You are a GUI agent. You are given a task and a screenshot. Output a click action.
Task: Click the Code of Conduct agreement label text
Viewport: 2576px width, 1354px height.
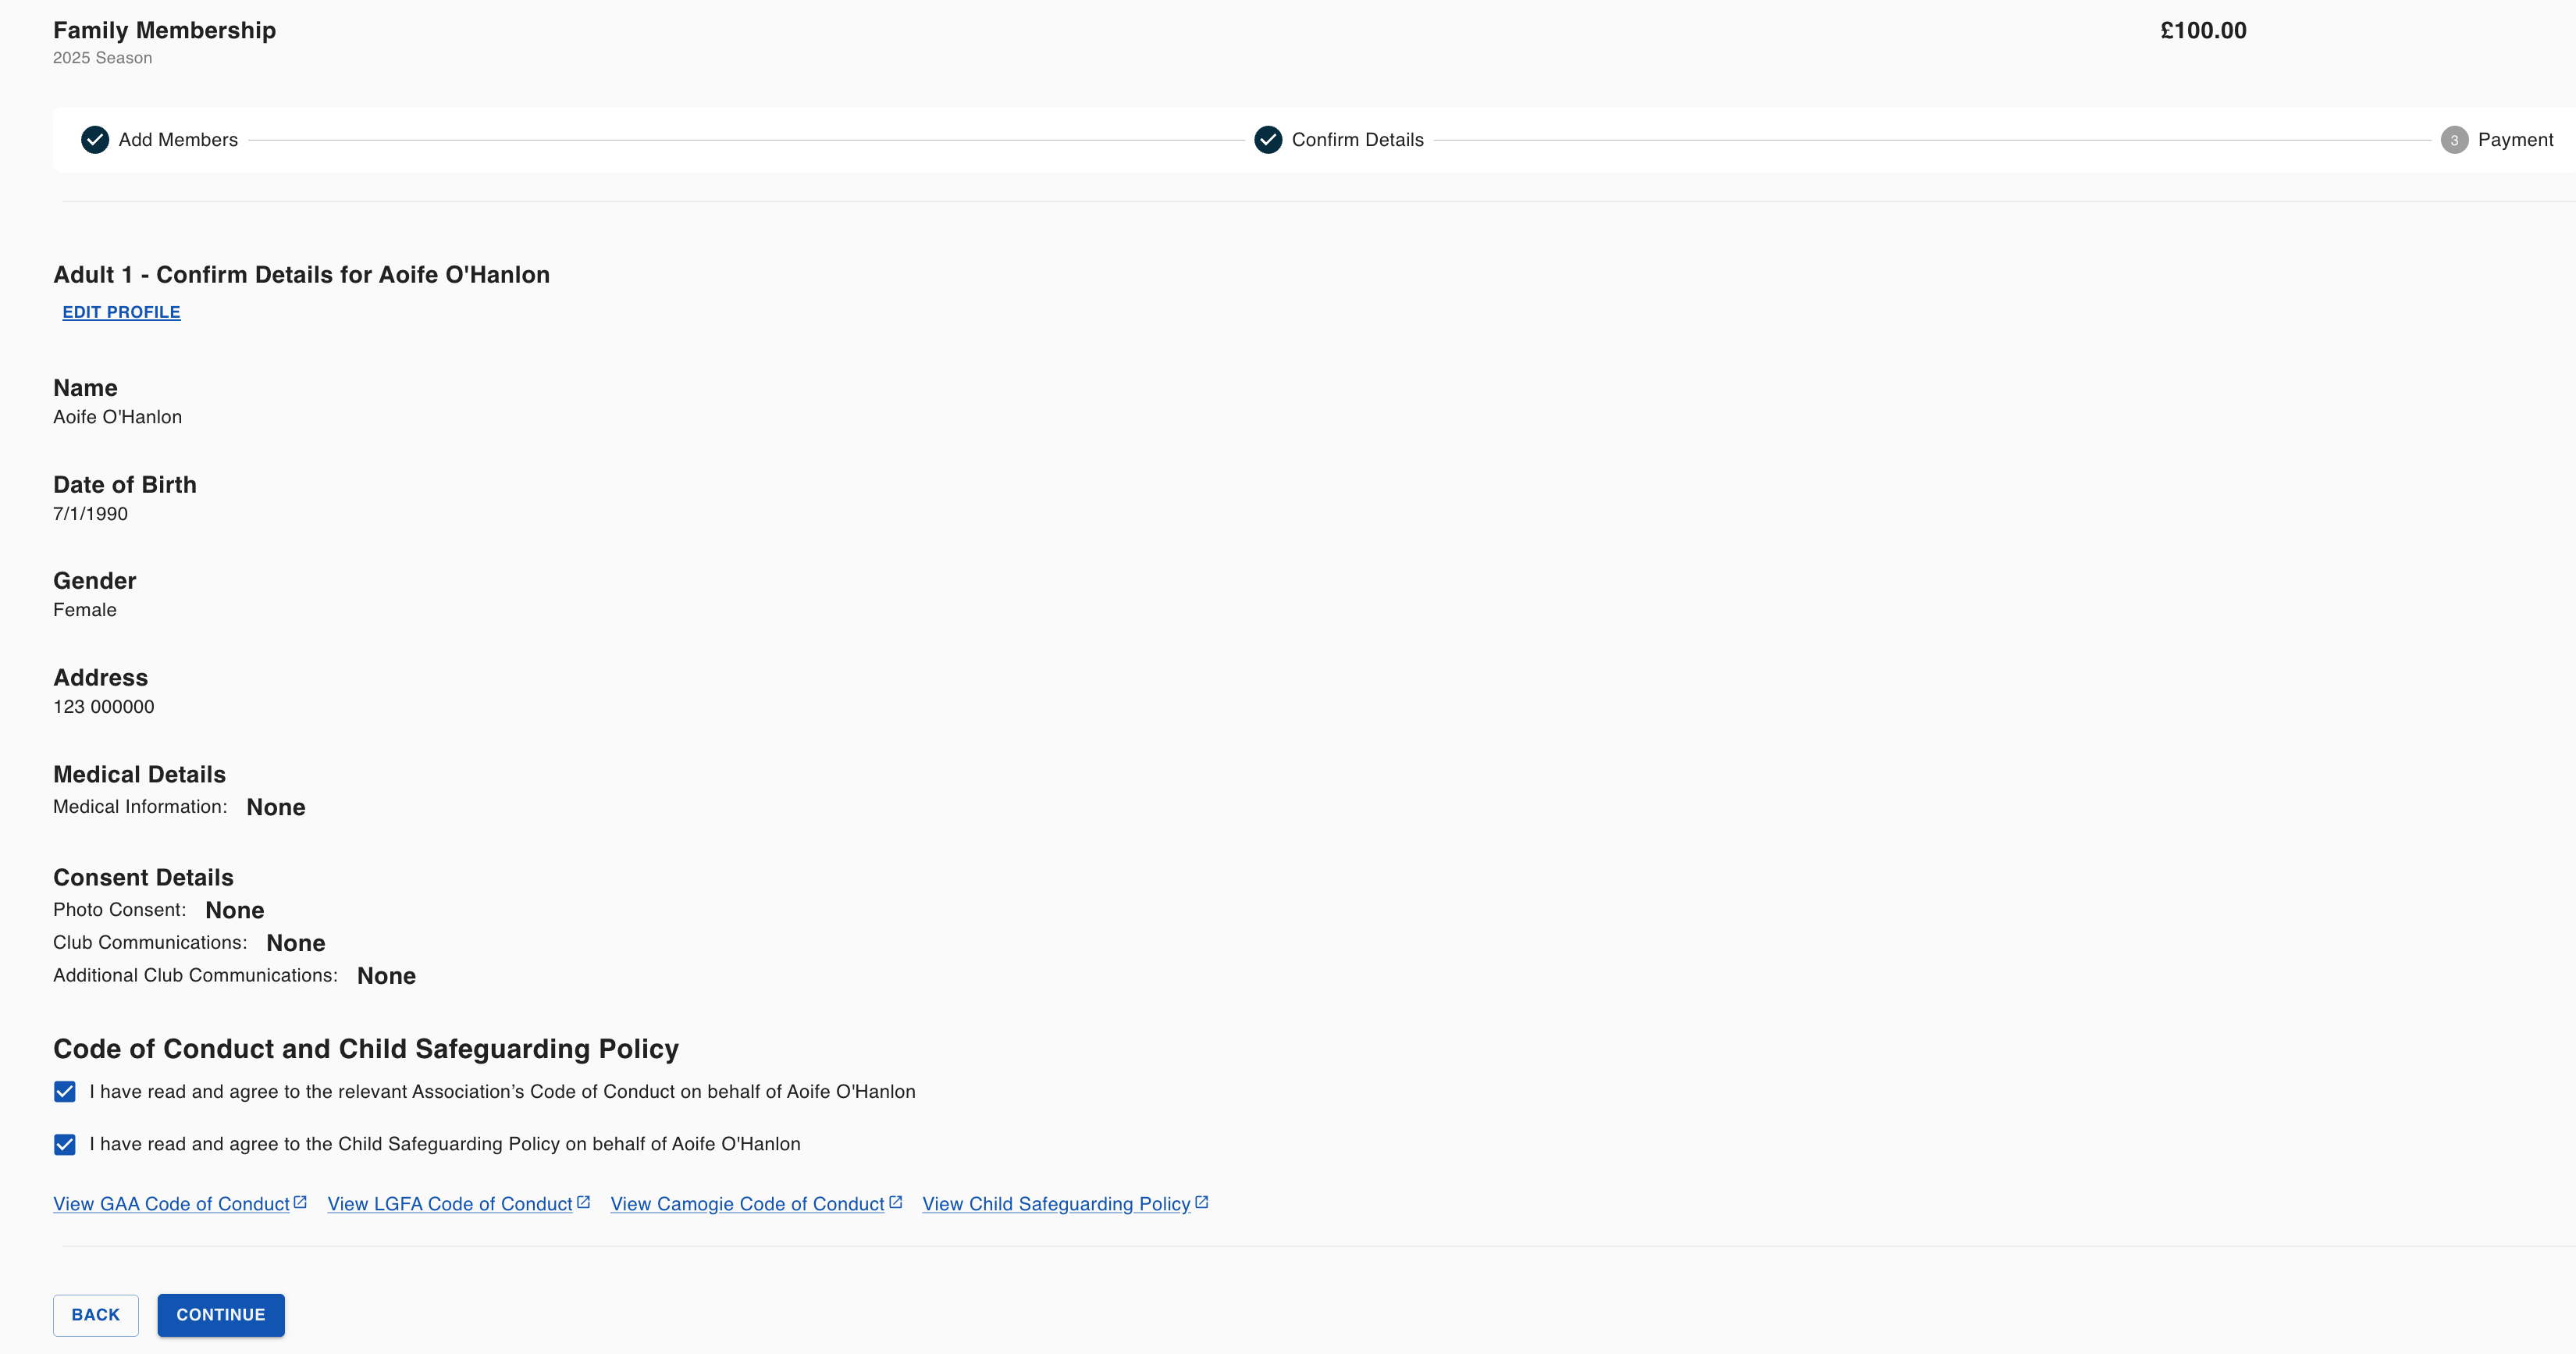pos(502,1092)
